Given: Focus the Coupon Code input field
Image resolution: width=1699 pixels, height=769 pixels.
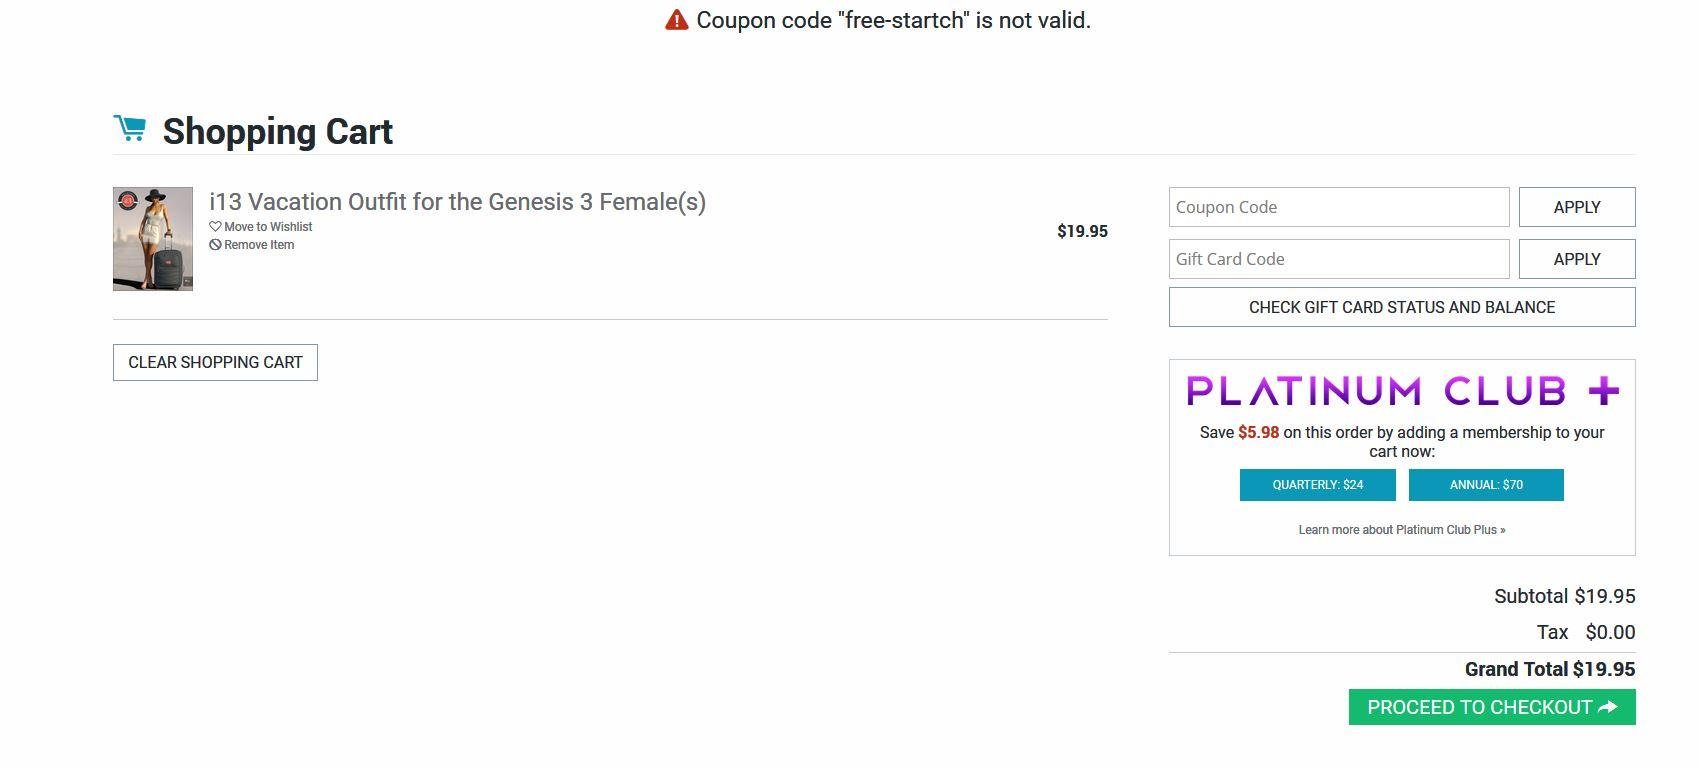Looking at the screenshot, I should point(1338,207).
